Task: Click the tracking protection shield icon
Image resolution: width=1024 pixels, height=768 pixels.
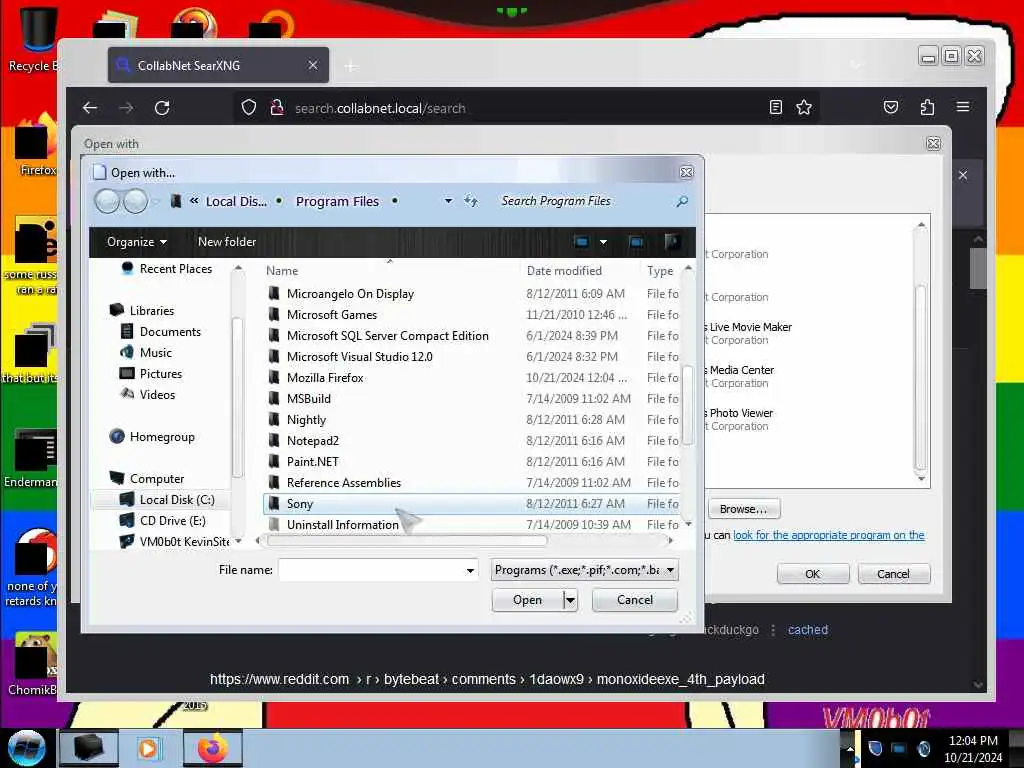Action: point(249,107)
